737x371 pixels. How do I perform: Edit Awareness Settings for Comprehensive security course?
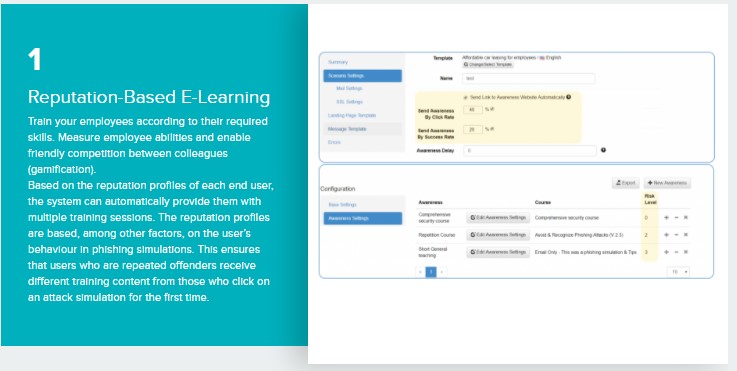point(498,218)
